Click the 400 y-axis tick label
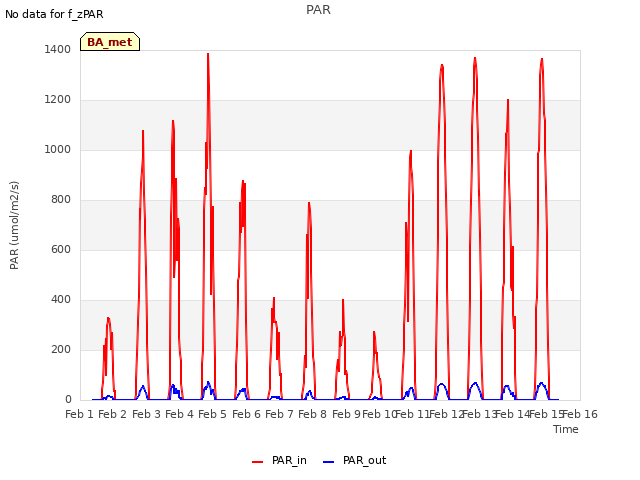The height and width of the screenshot is (480, 640). pos(61,300)
